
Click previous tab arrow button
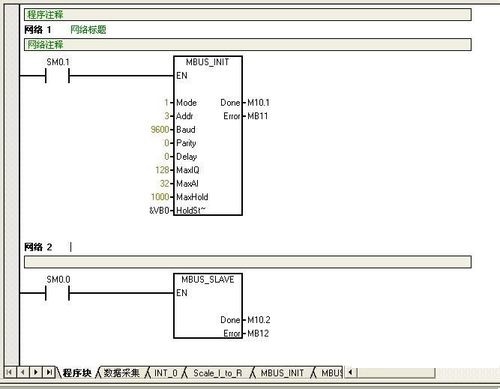[x=22, y=372]
